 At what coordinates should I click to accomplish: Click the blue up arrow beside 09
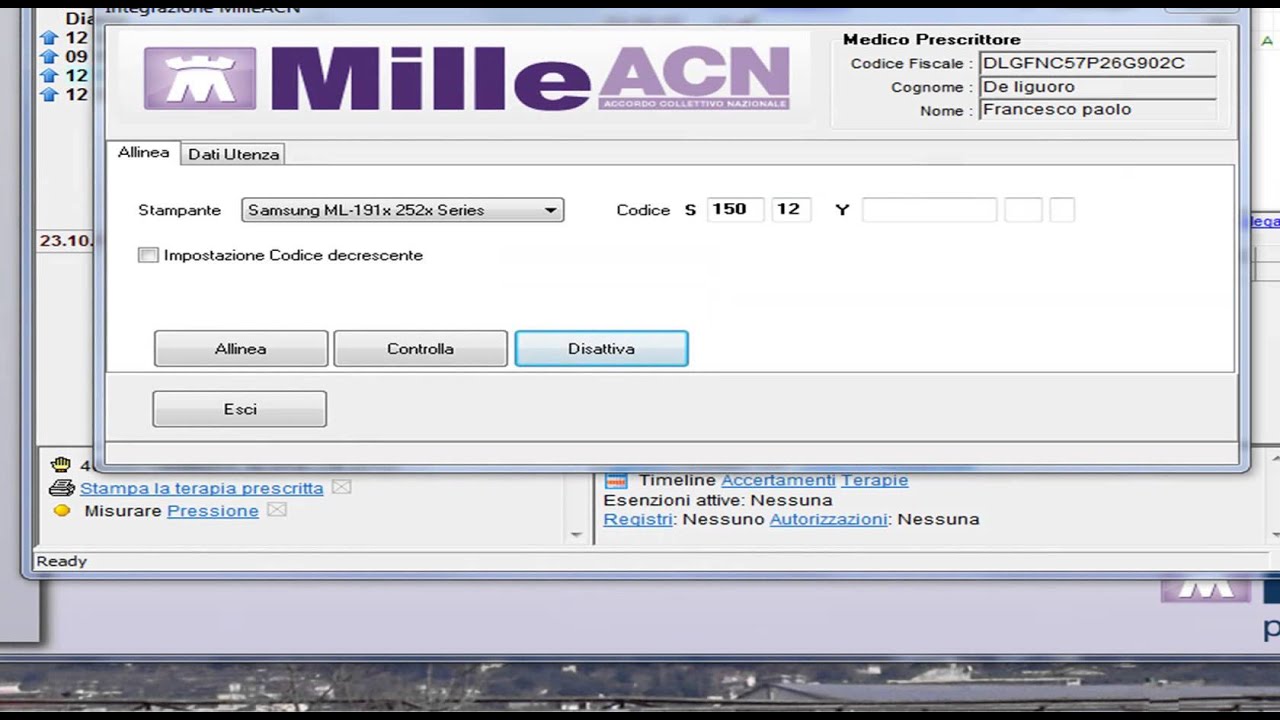pos(48,57)
